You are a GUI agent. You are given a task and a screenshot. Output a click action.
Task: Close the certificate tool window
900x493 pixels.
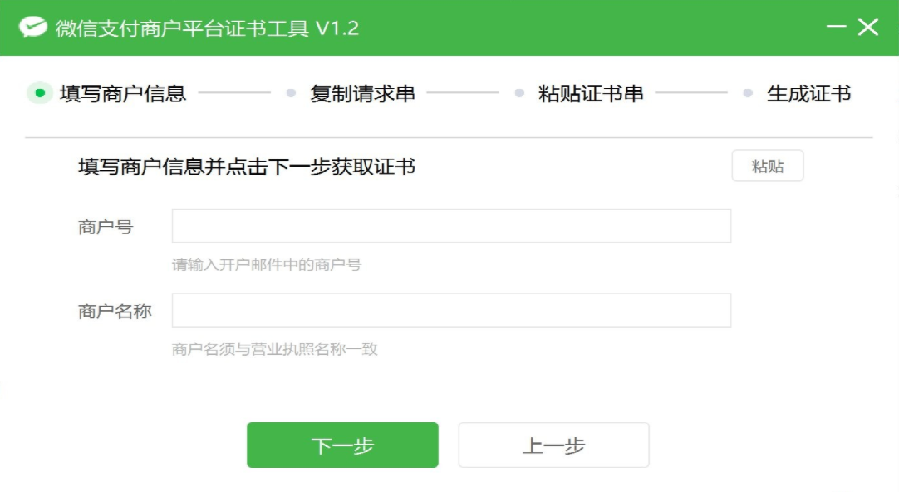coord(868,26)
